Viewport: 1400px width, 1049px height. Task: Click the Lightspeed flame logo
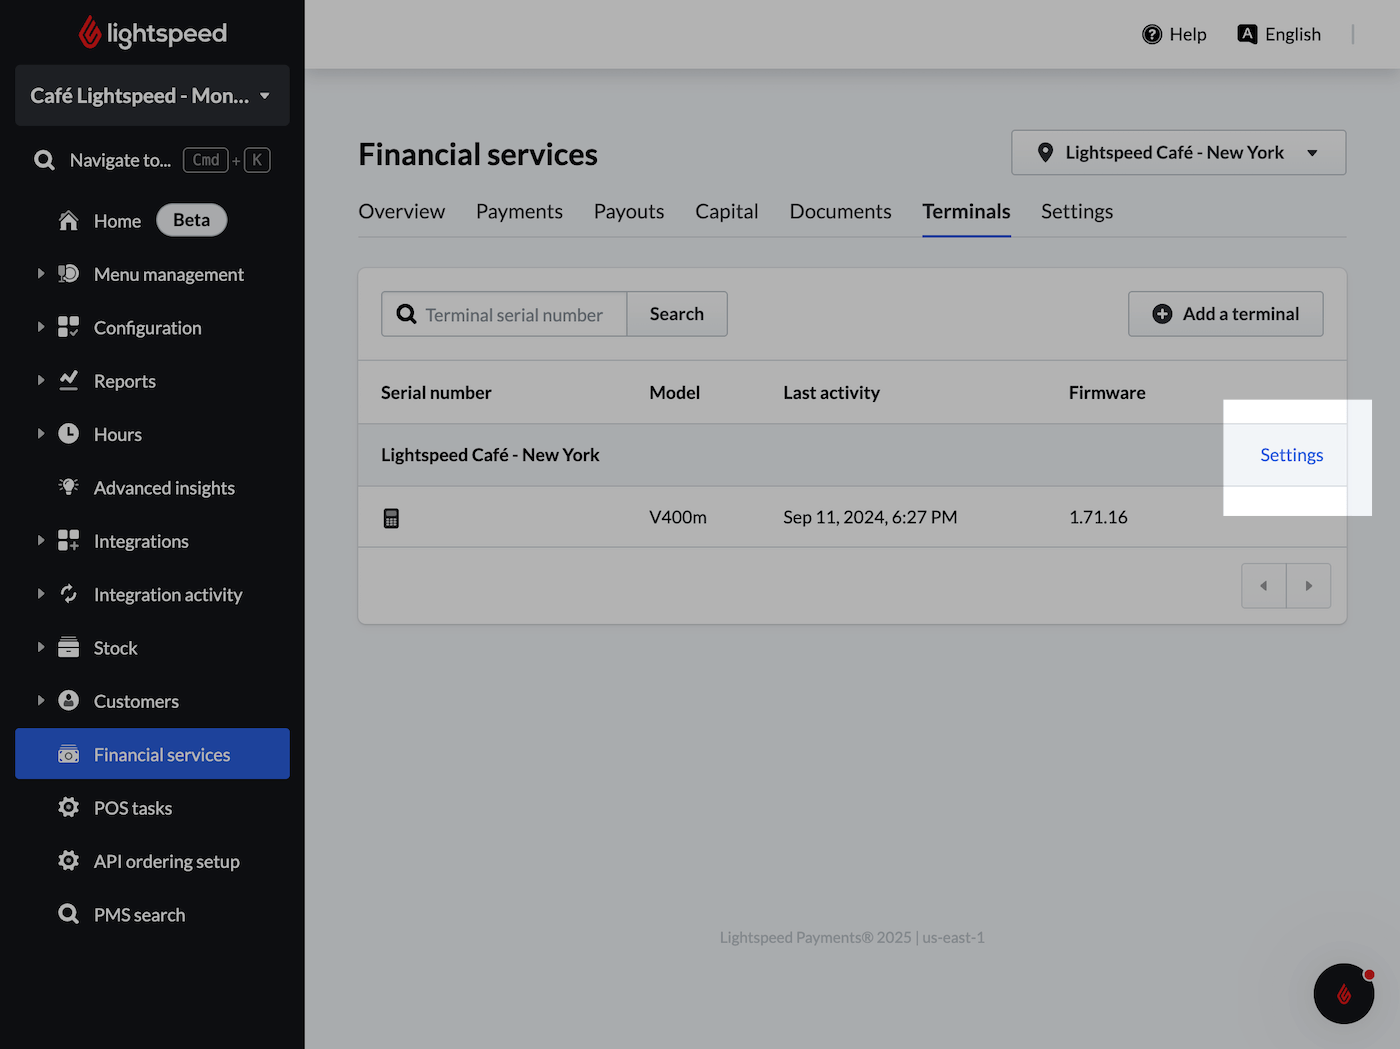click(x=90, y=33)
